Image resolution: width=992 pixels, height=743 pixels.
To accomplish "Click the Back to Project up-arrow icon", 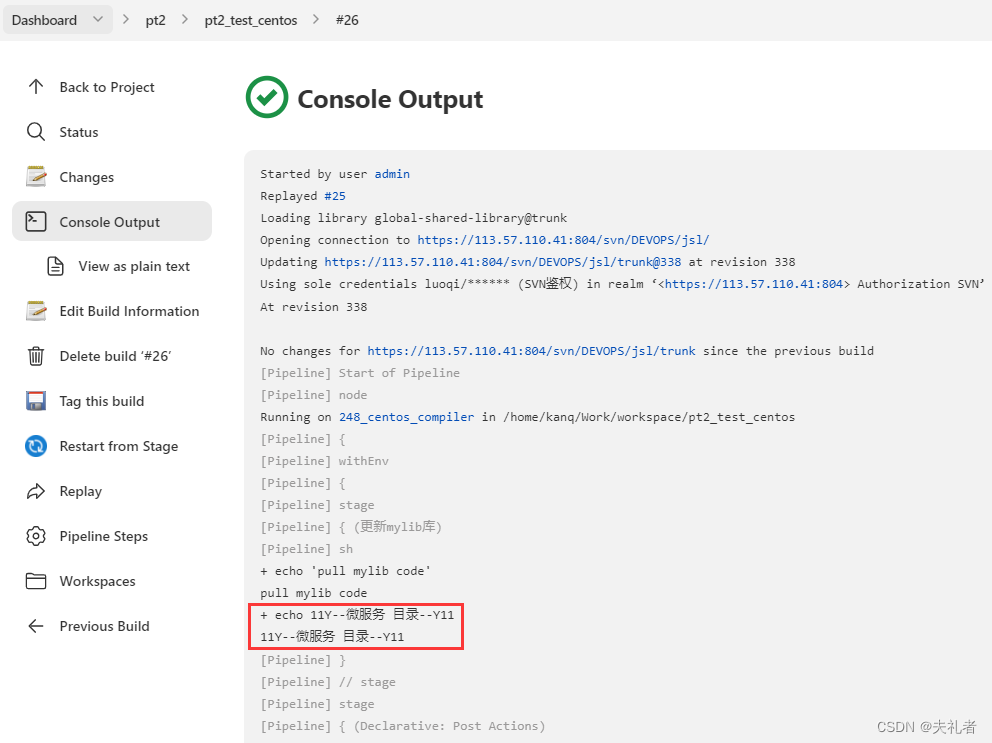I will point(36,87).
